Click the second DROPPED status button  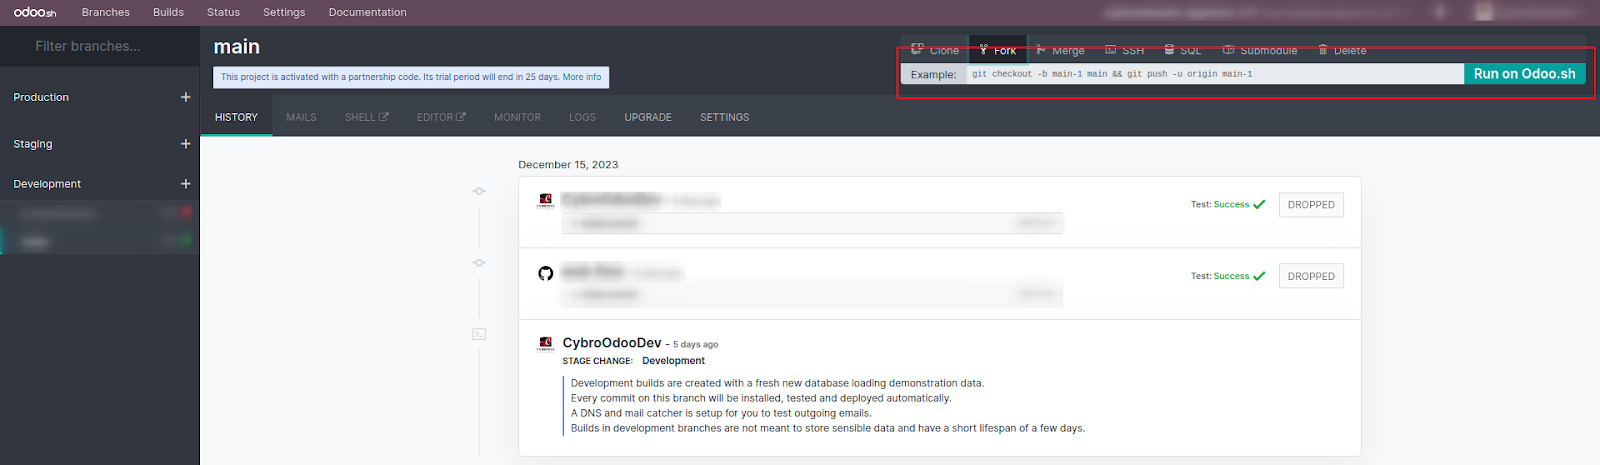click(x=1311, y=276)
